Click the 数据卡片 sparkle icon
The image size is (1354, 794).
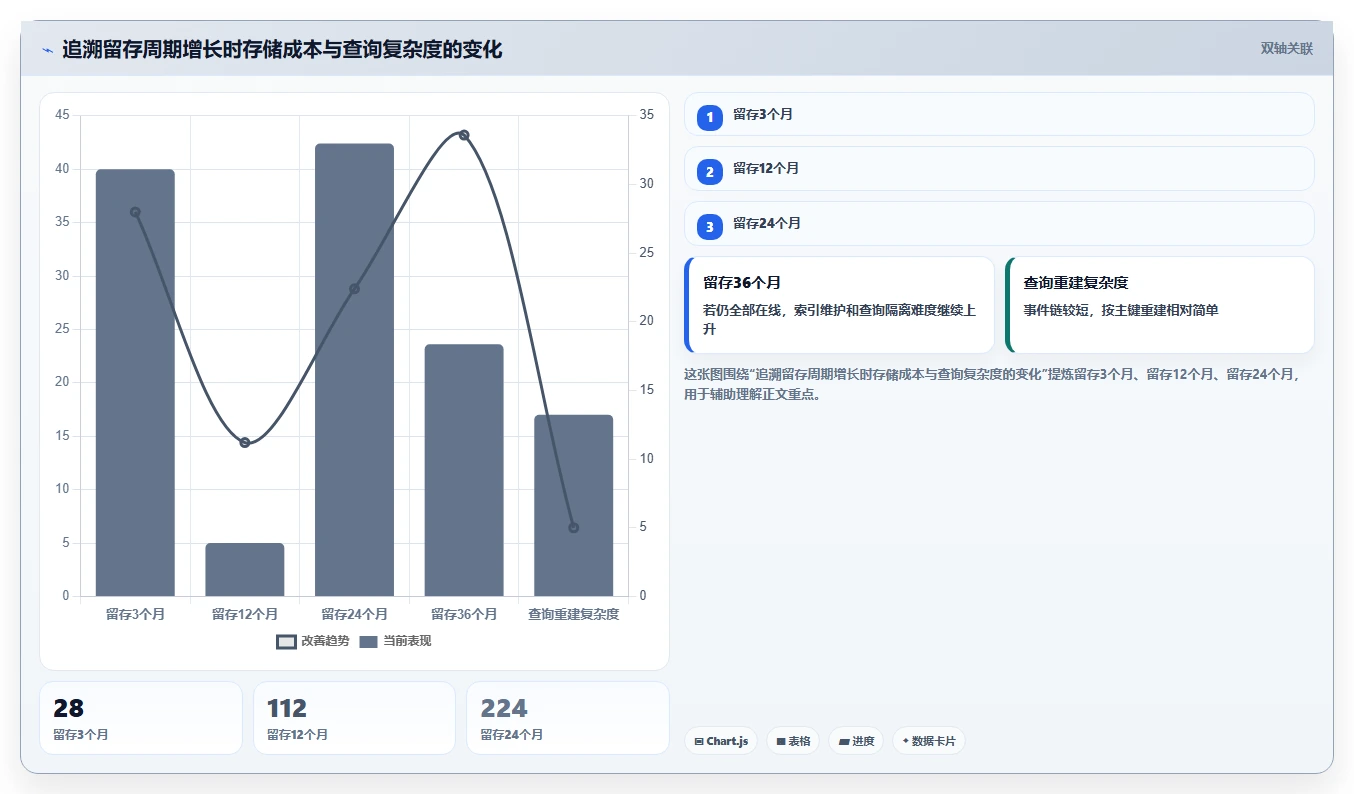point(905,741)
